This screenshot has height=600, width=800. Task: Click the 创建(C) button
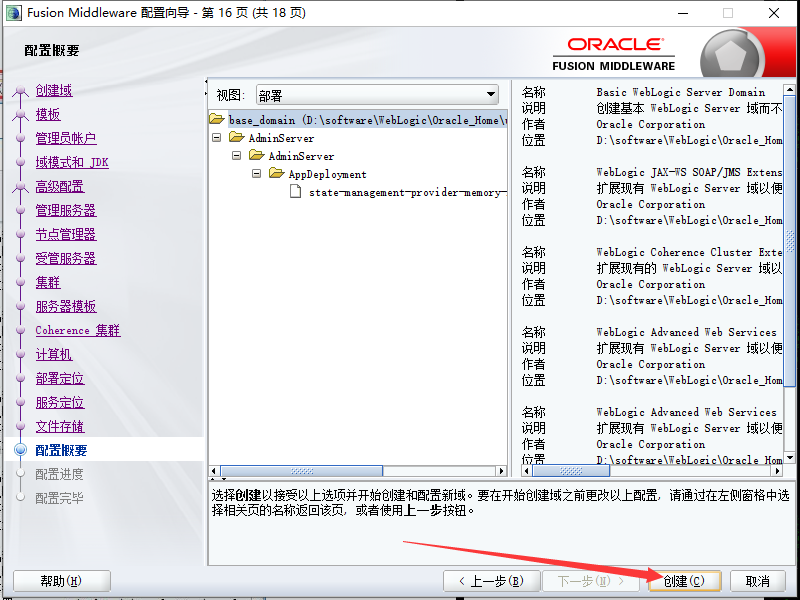(684, 581)
